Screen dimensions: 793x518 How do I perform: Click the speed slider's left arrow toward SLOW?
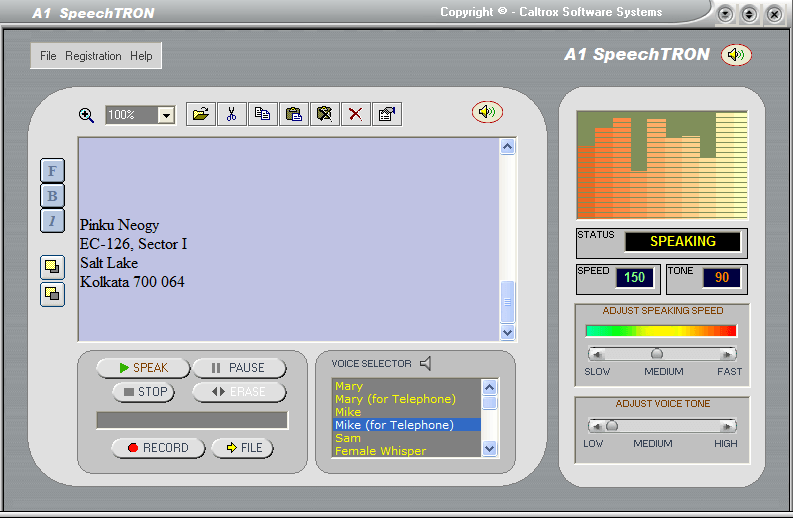(597, 354)
